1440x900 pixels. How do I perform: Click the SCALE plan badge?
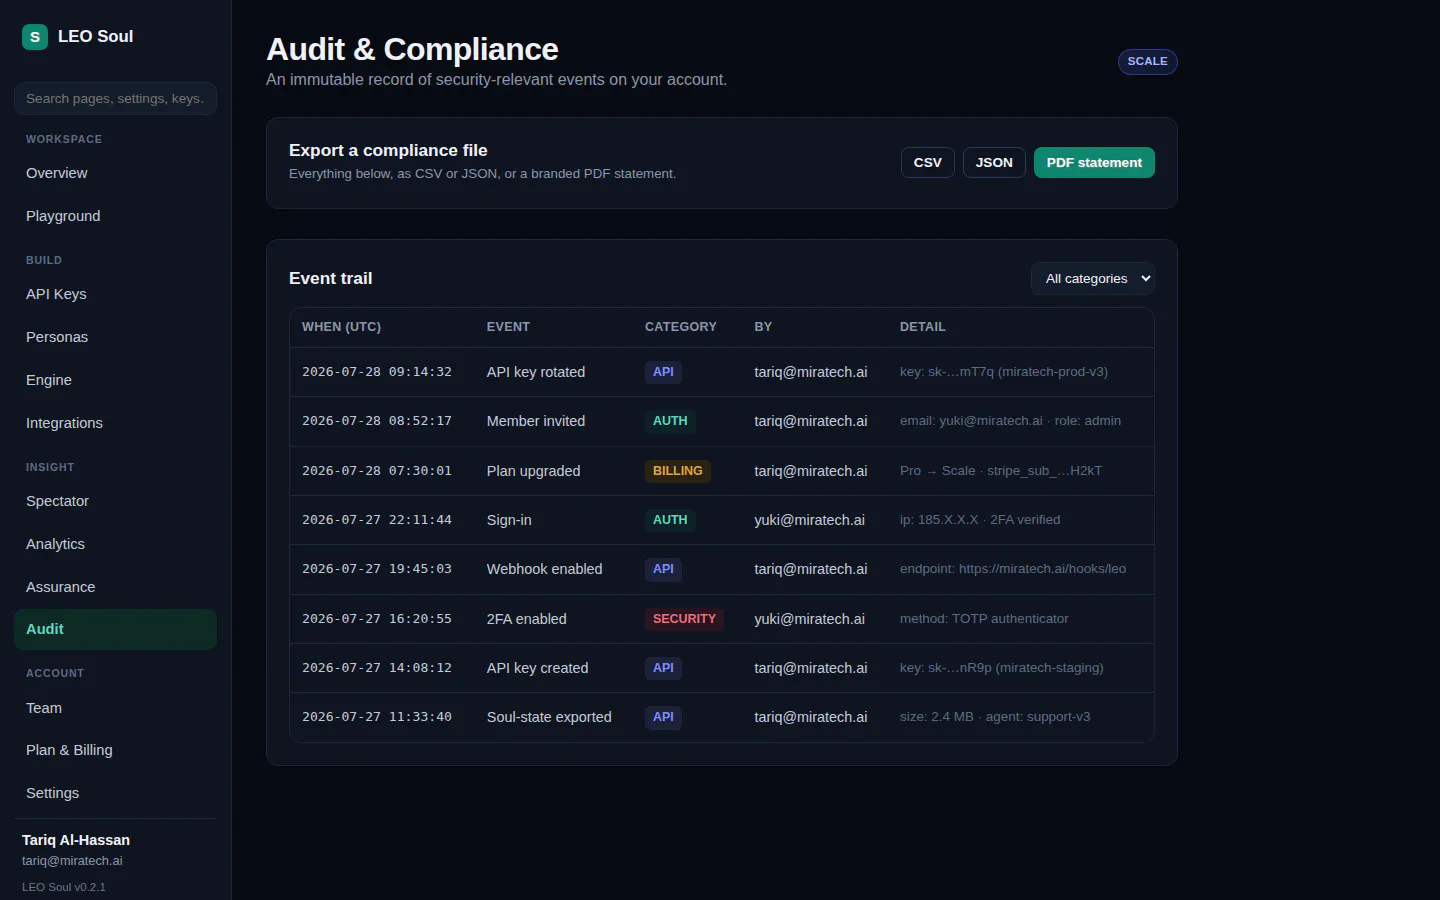tap(1147, 62)
